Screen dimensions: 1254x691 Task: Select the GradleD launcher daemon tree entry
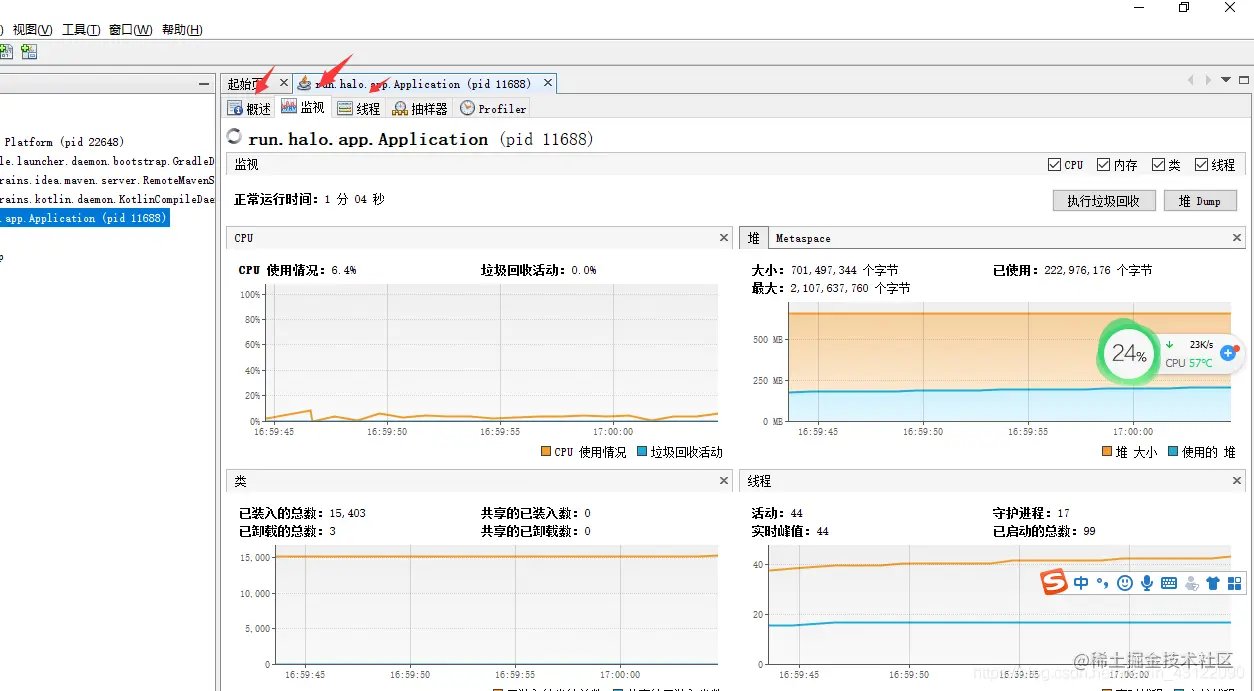(x=107, y=161)
